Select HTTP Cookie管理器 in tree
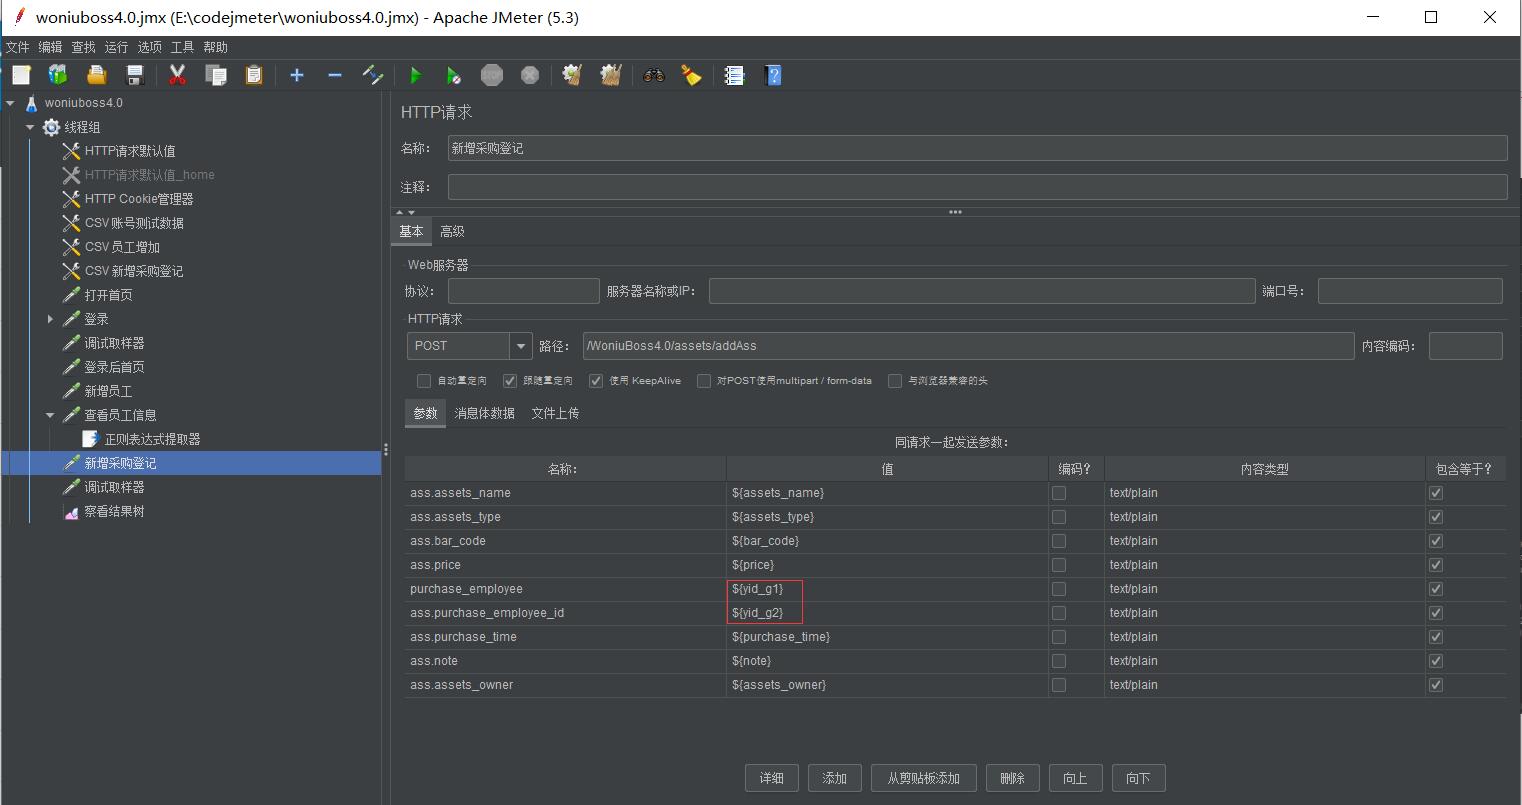This screenshot has height=805, width=1522. click(139, 199)
